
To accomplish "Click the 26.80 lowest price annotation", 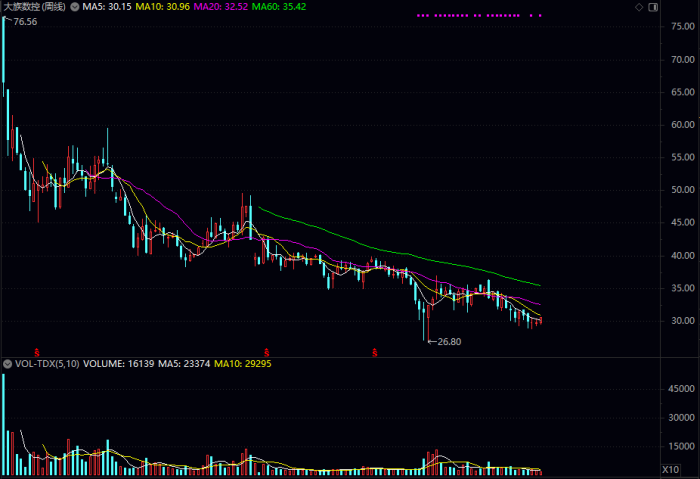I will point(450,341).
